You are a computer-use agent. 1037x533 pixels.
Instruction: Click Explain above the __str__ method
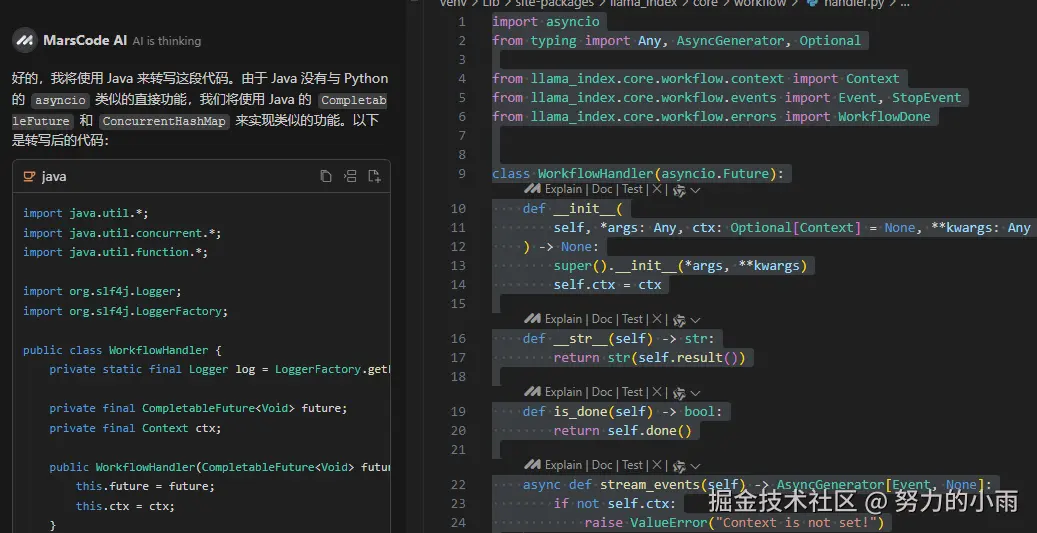pyautogui.click(x=563, y=319)
